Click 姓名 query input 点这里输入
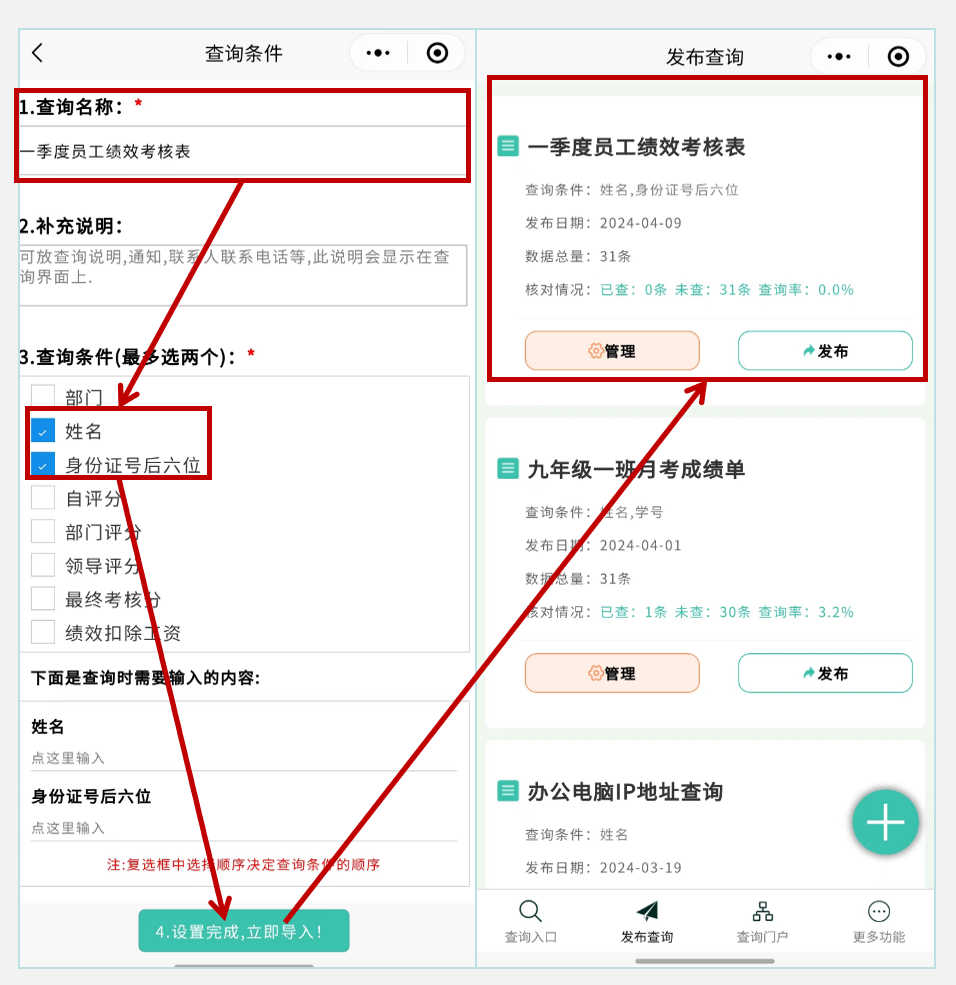Image resolution: width=956 pixels, height=985 pixels. pos(244,758)
